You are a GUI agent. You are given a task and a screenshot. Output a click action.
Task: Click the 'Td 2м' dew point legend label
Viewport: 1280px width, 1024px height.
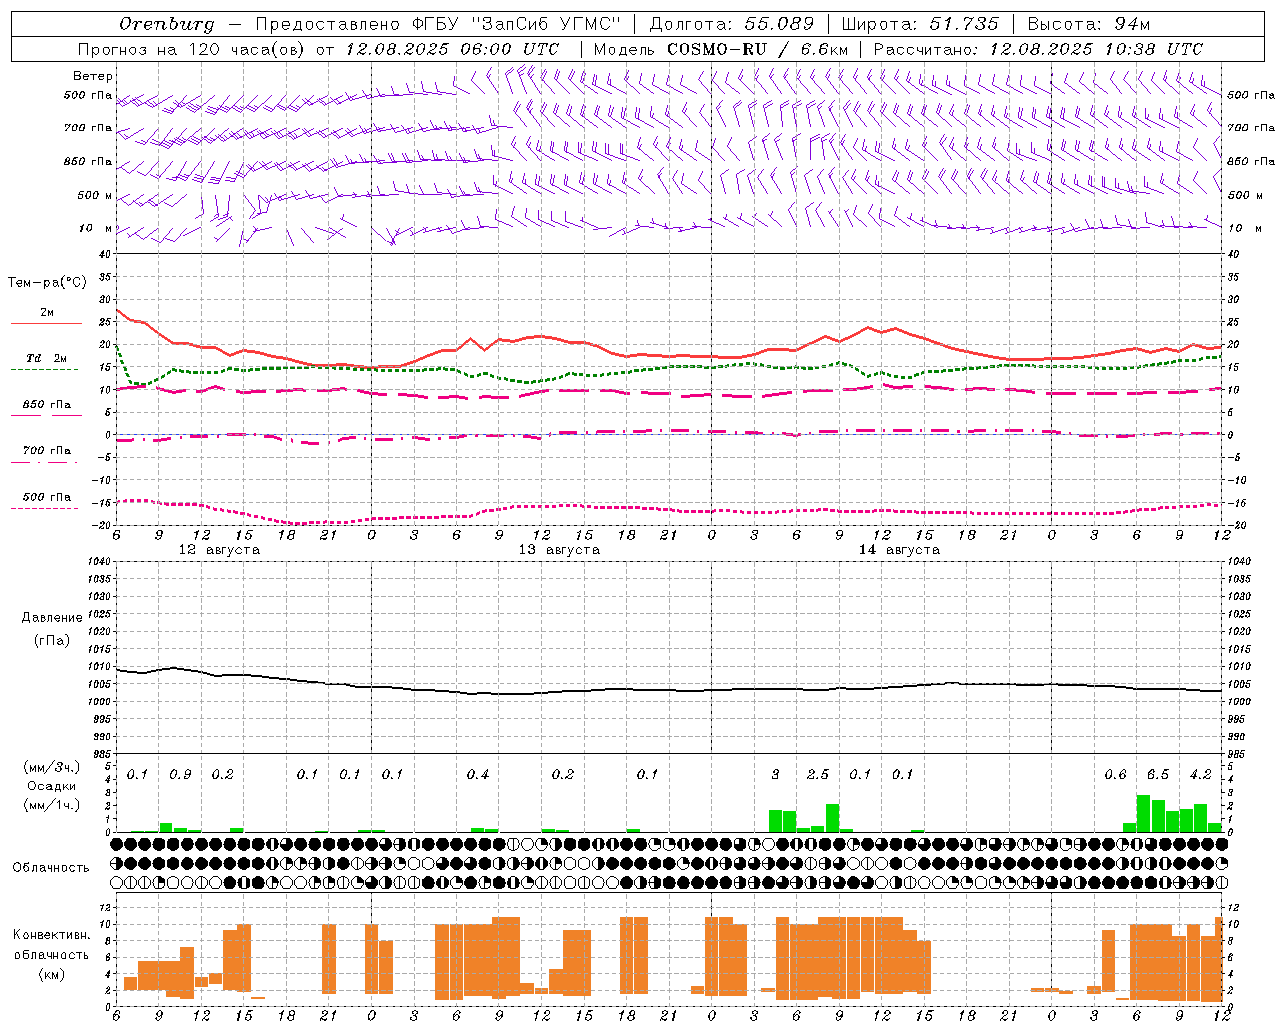click(x=47, y=358)
